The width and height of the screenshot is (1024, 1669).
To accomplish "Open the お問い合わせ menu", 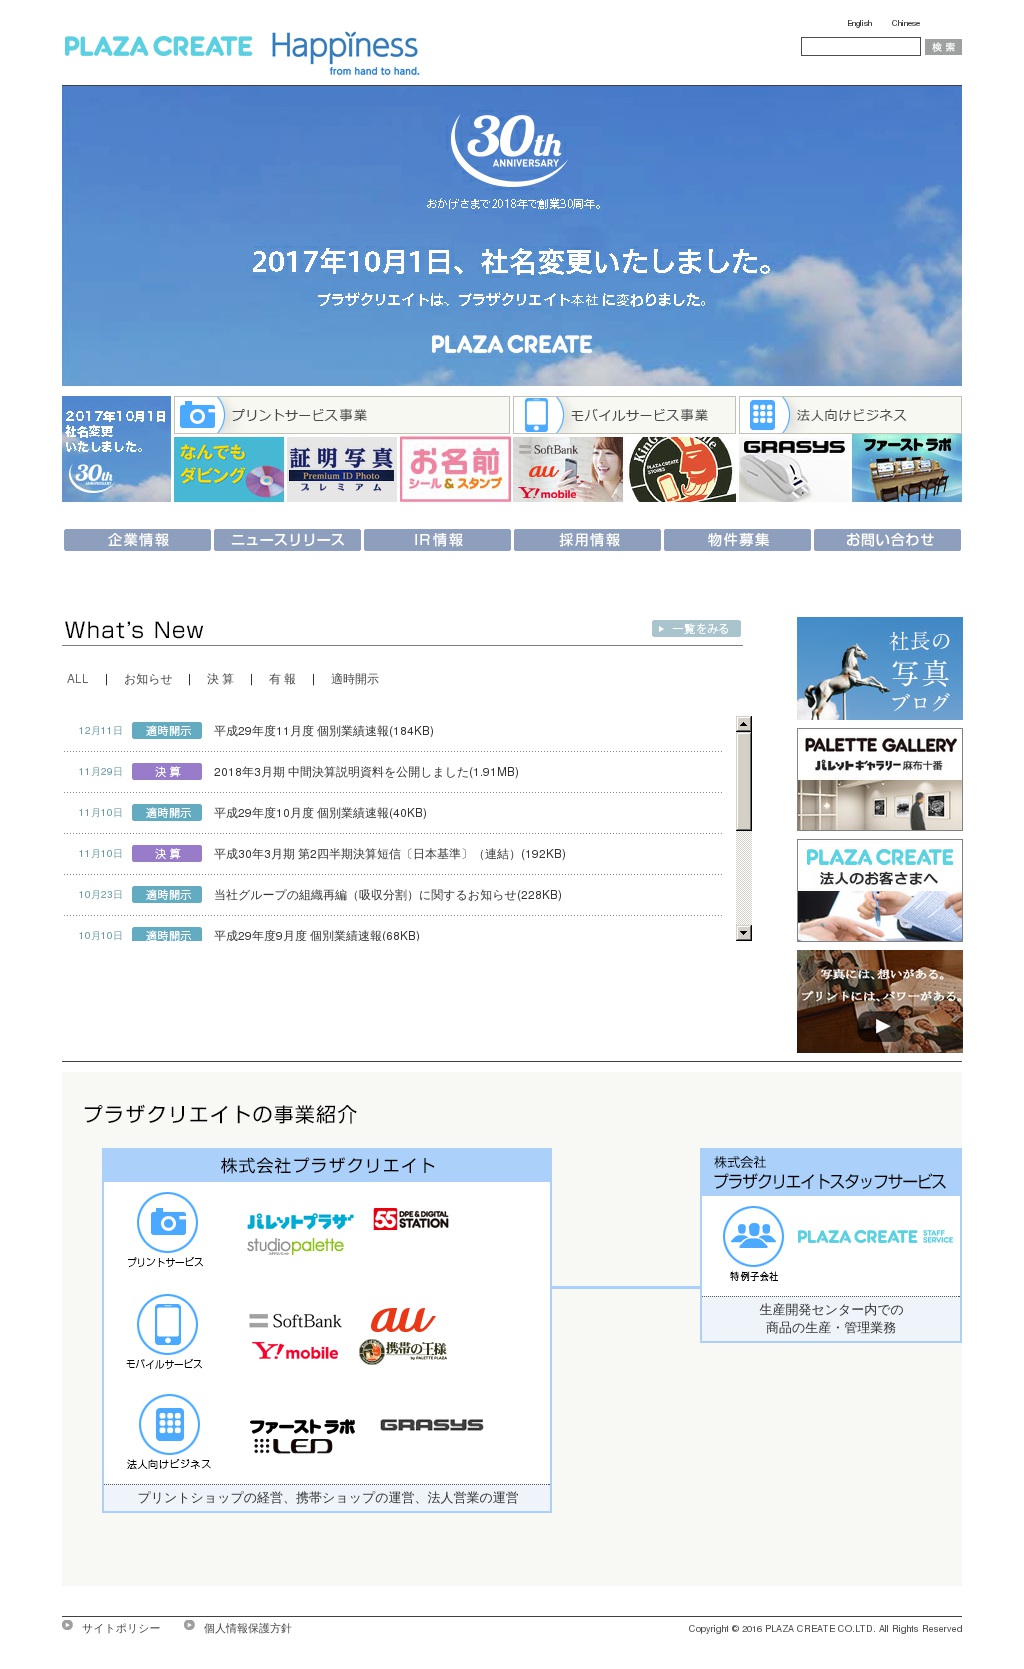I will point(888,540).
